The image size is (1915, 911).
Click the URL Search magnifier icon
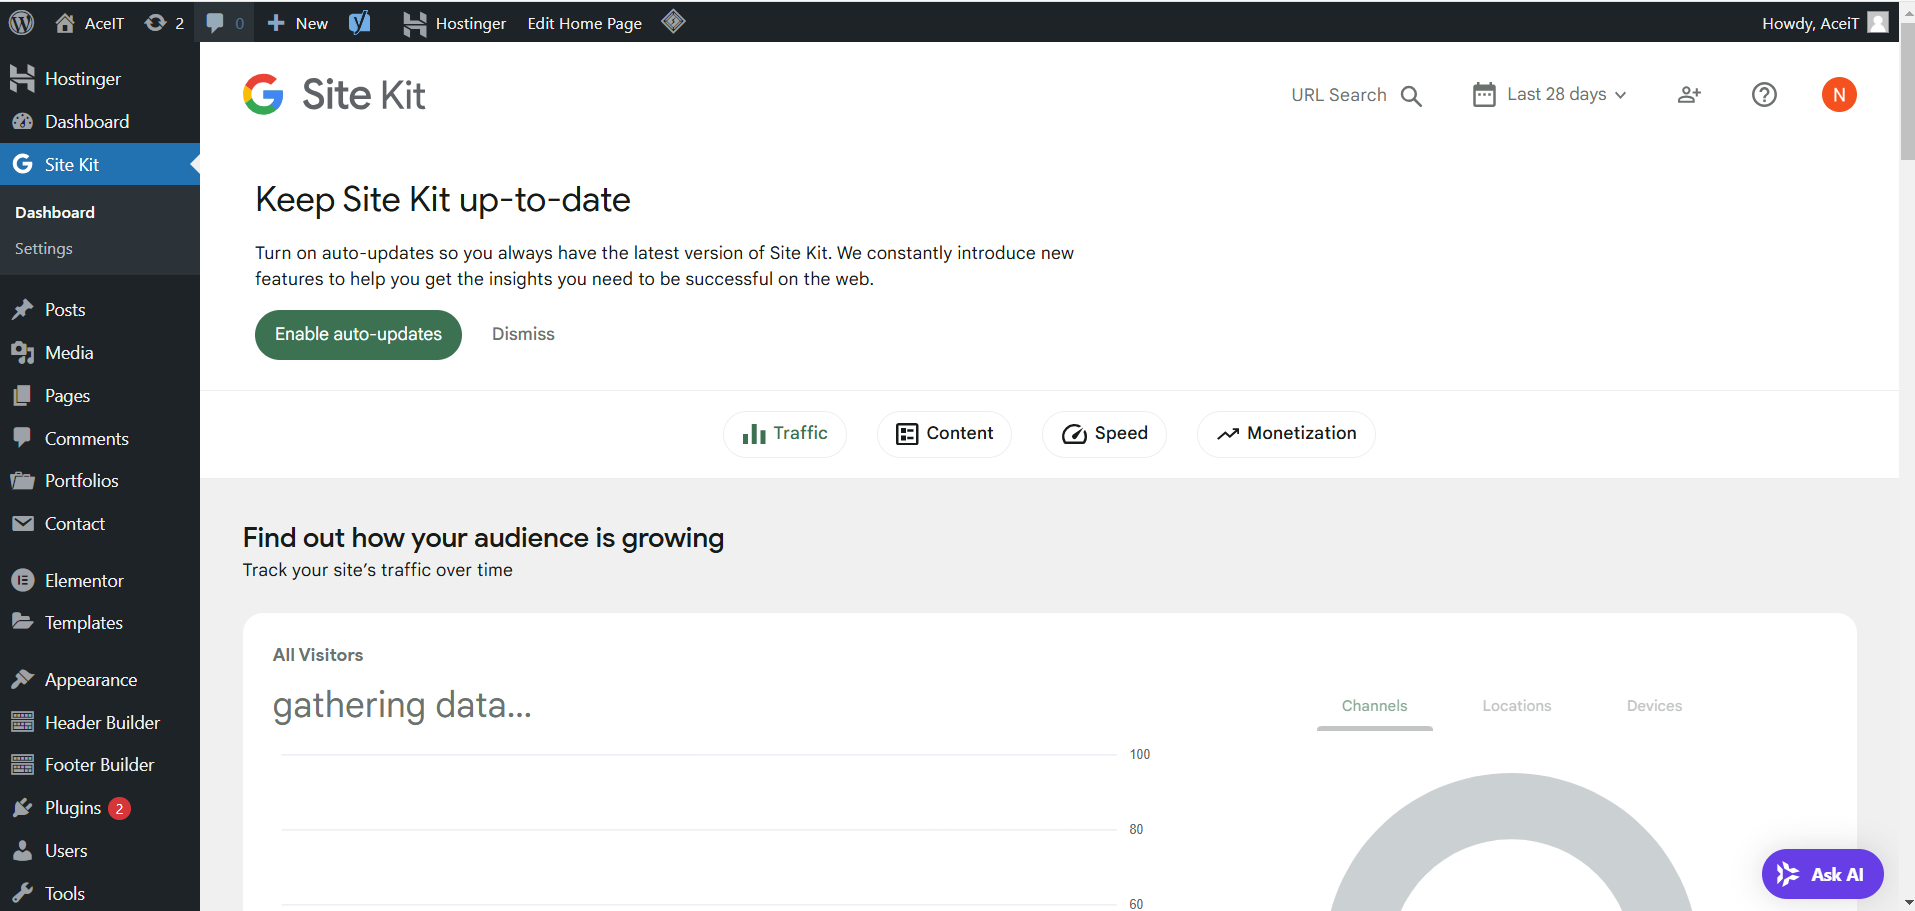(1411, 95)
